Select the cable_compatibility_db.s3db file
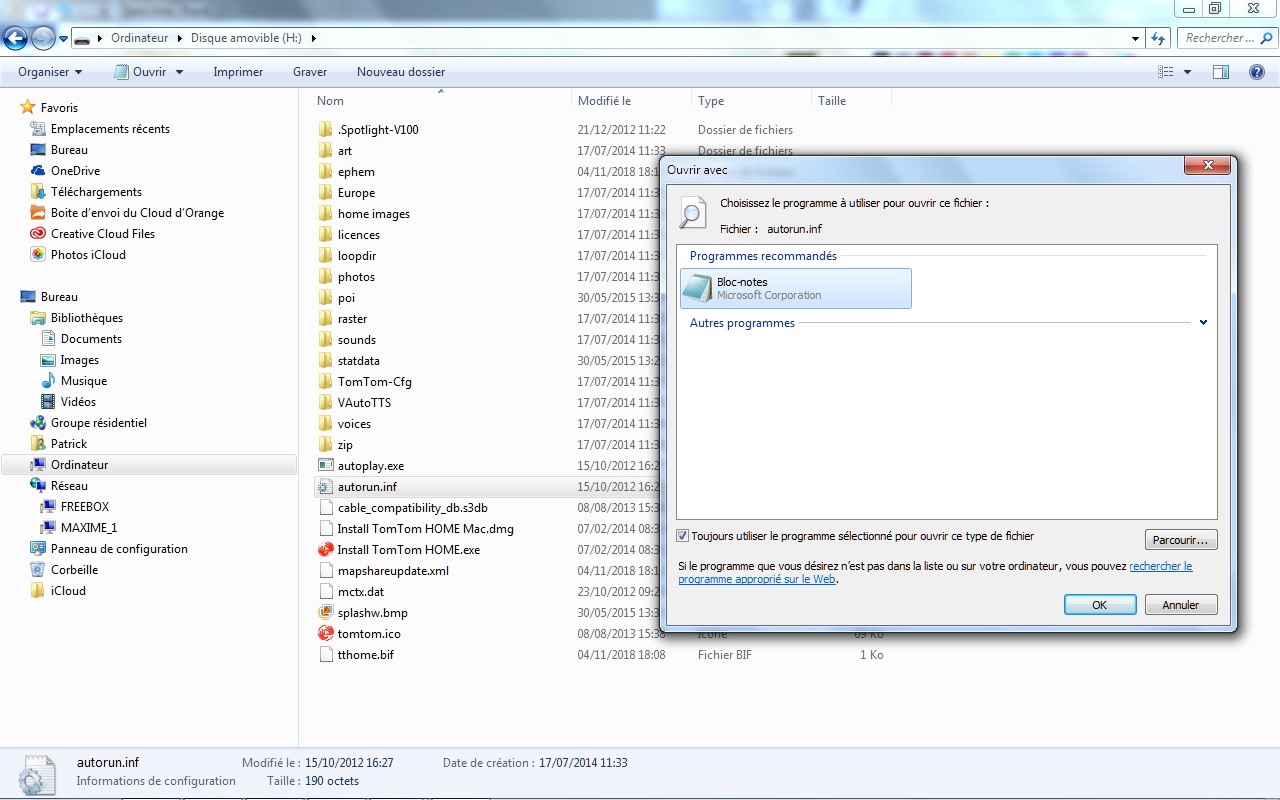Image resolution: width=1280 pixels, height=800 pixels. [413, 508]
